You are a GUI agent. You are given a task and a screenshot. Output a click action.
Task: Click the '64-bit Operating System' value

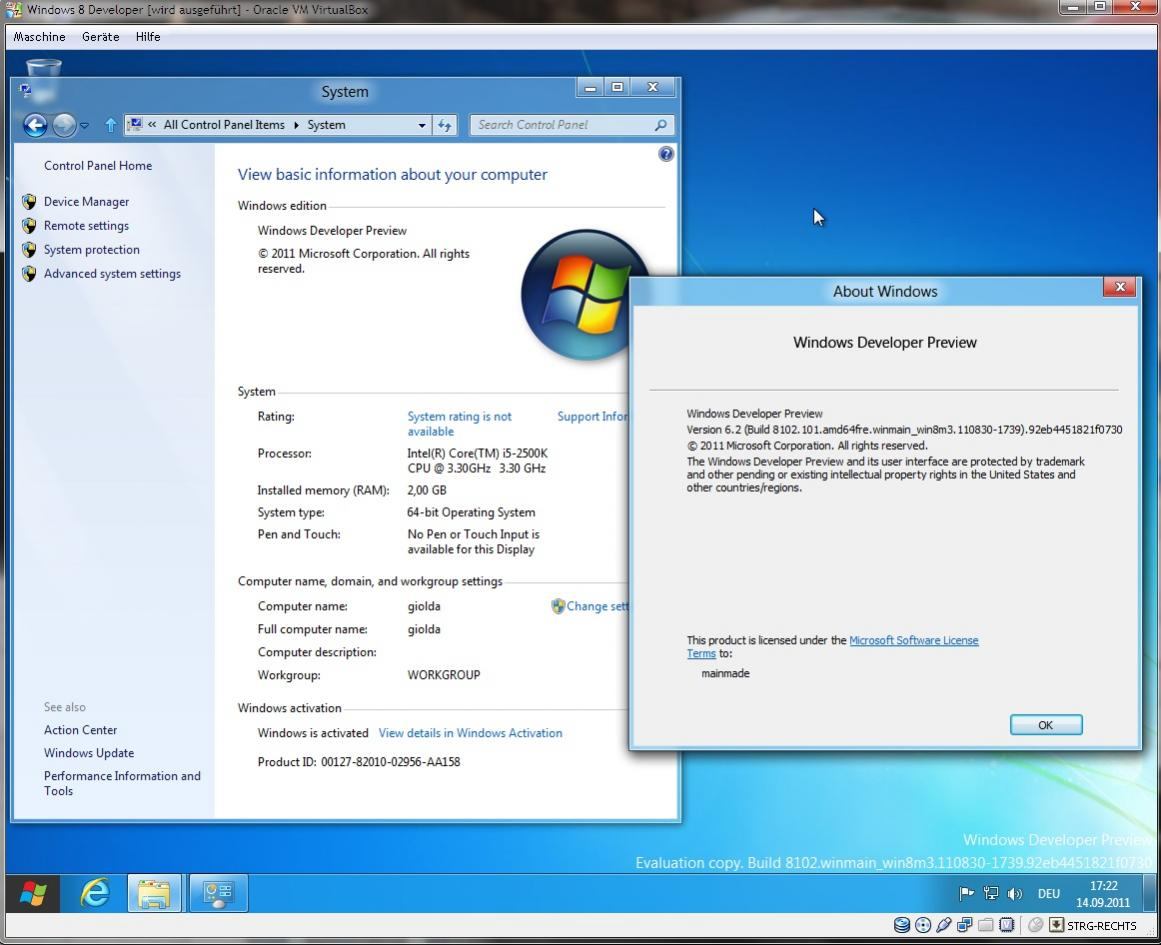[471, 512]
